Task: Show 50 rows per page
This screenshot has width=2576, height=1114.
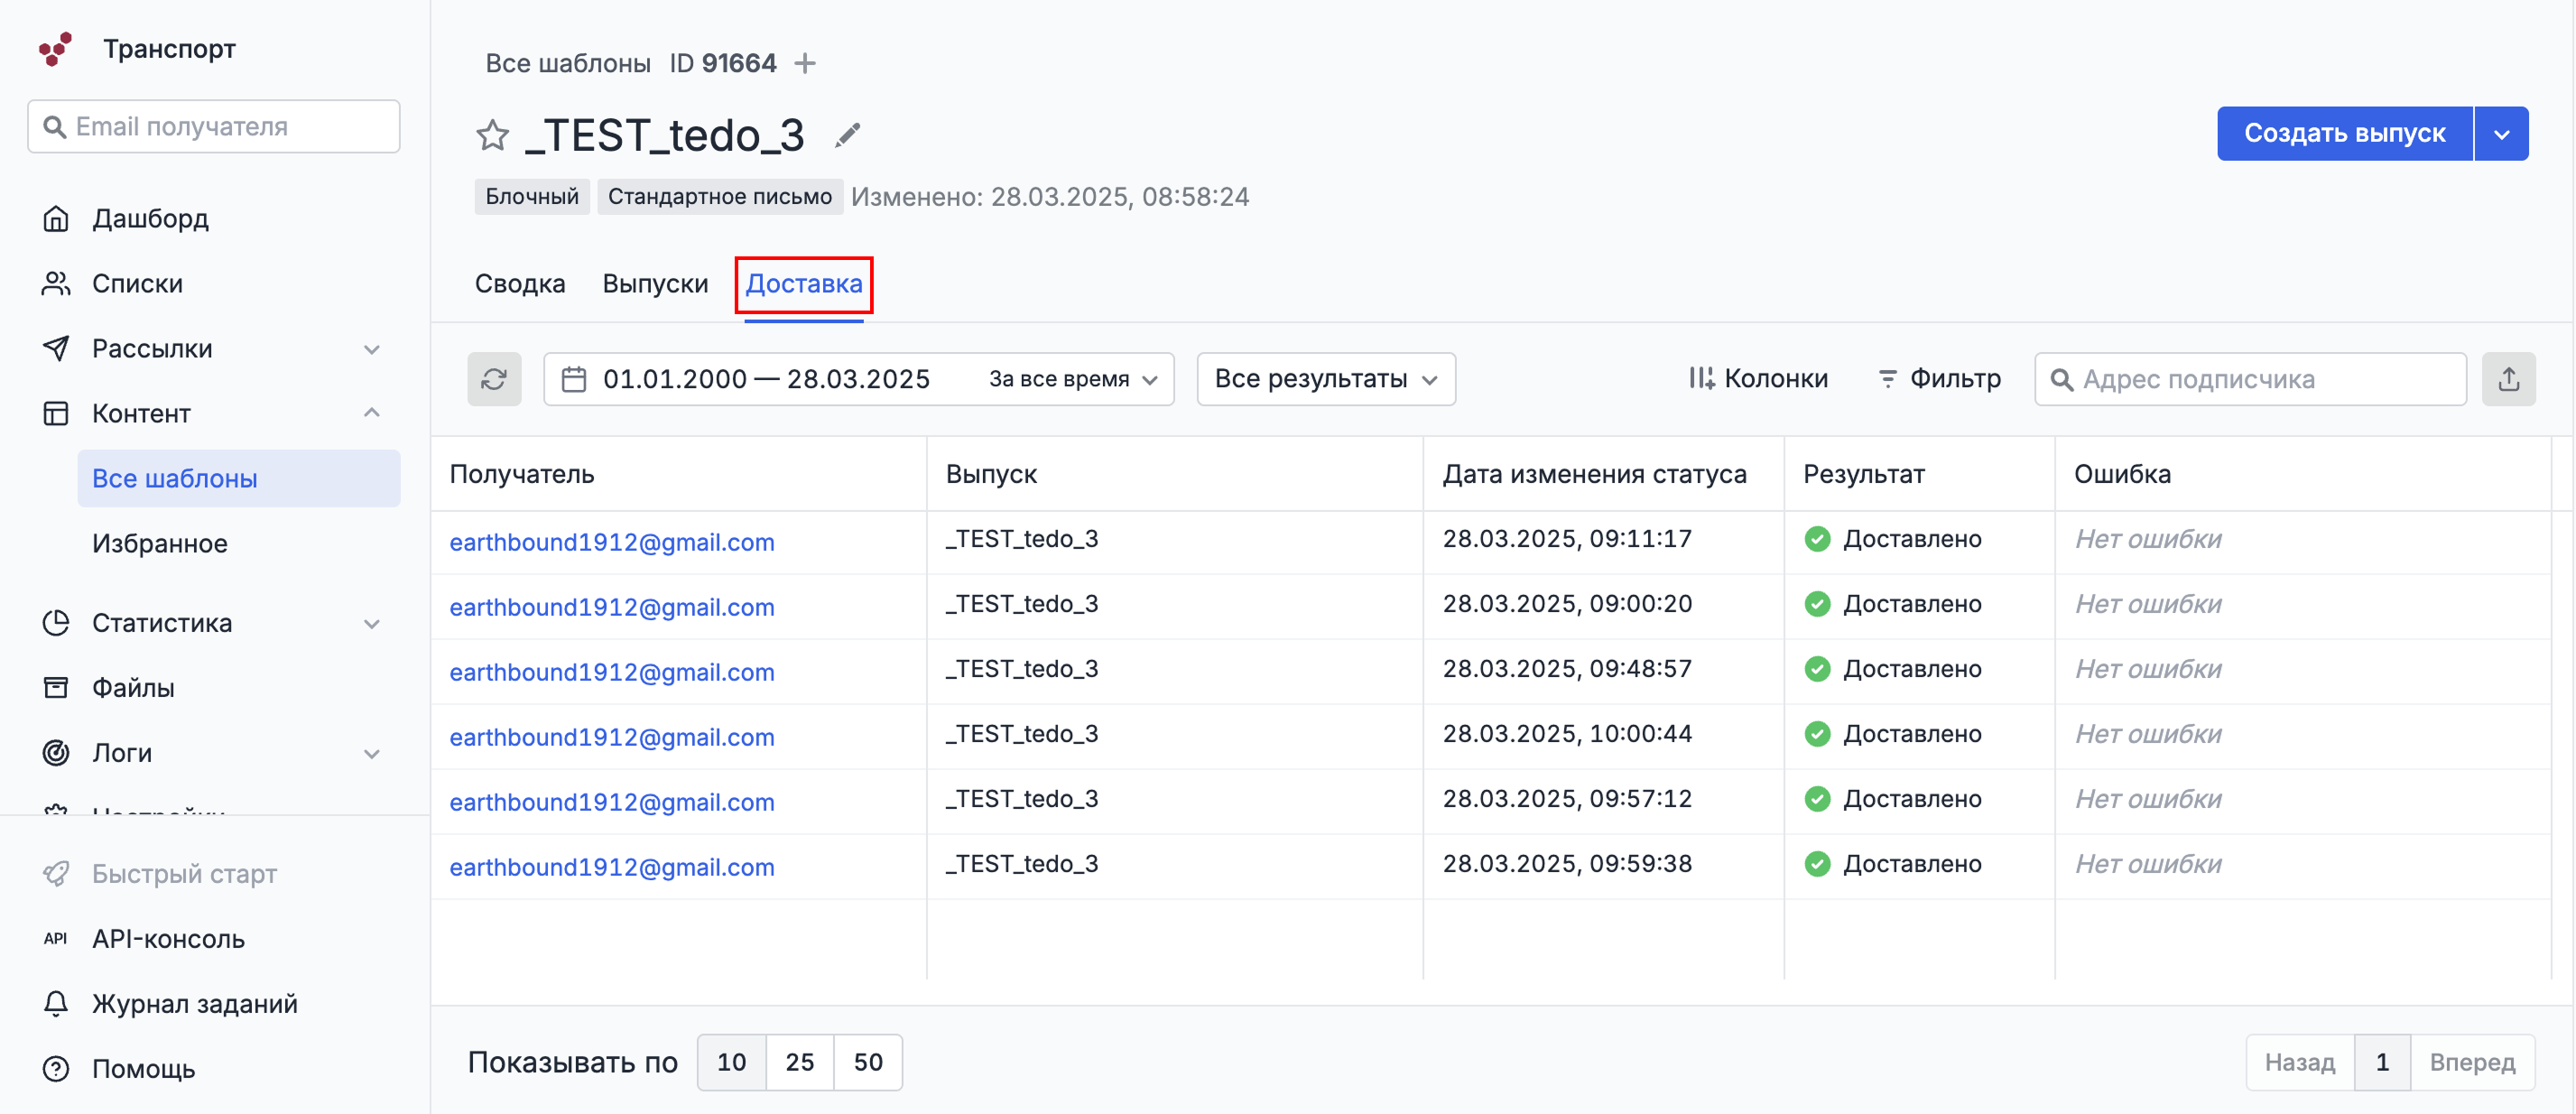Action: coord(867,1062)
